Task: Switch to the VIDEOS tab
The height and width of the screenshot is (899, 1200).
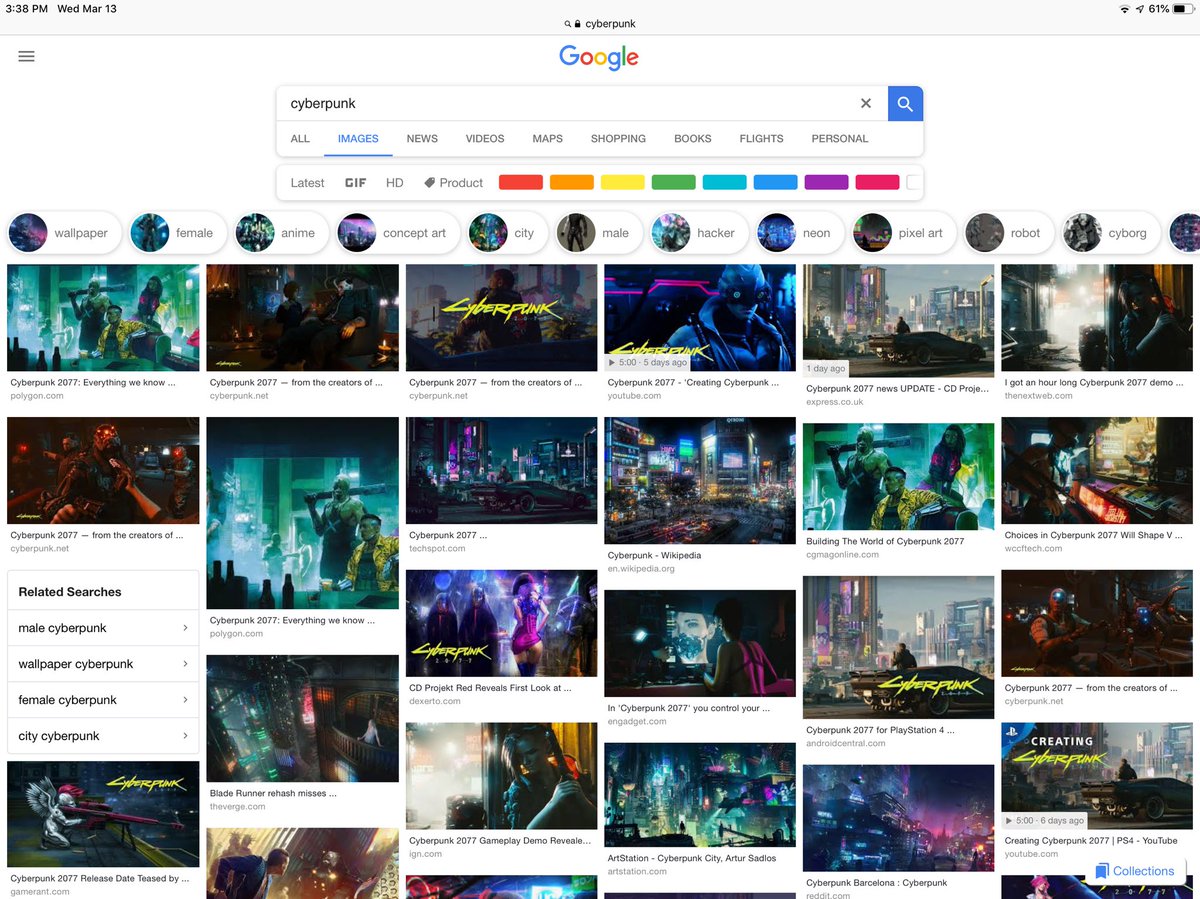Action: pos(485,139)
